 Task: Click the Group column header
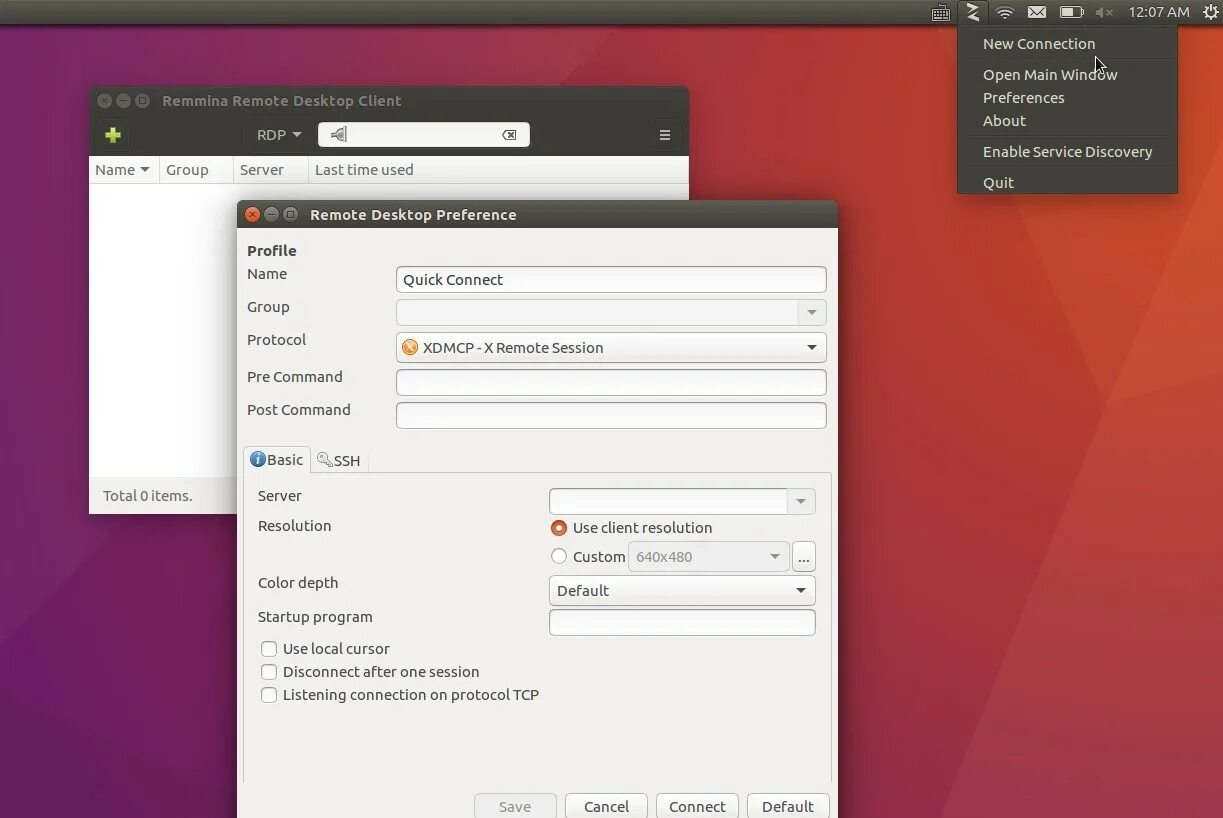[x=197, y=170]
